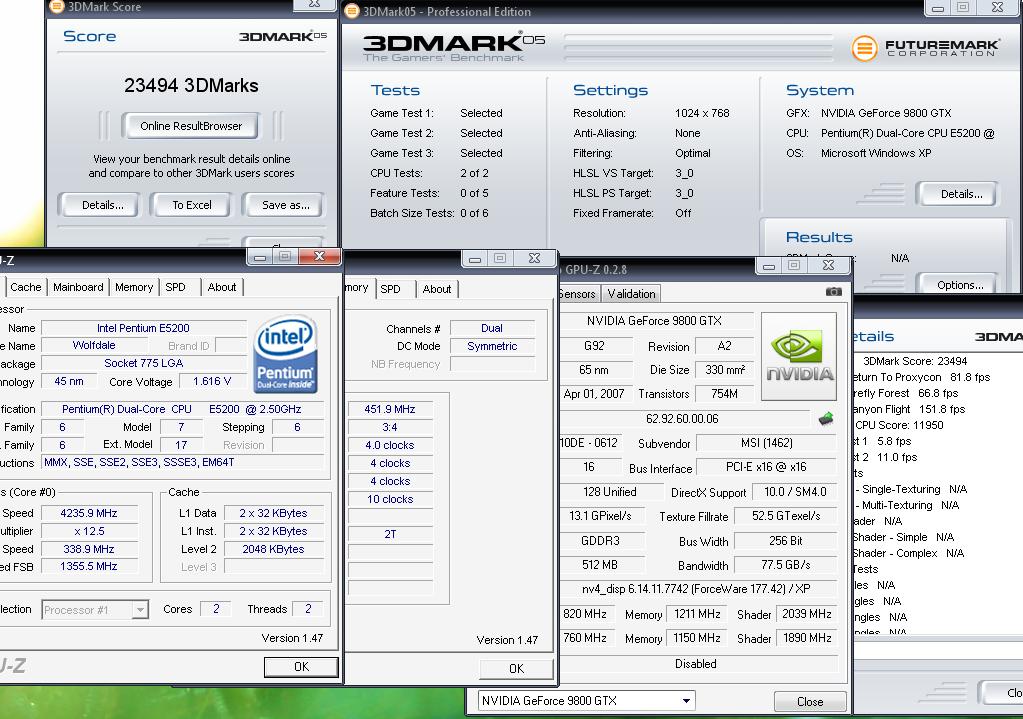Viewport: 1023px width, 719px height.
Task: Click the Resolution 1024 x 768 setting
Action: 702,113
